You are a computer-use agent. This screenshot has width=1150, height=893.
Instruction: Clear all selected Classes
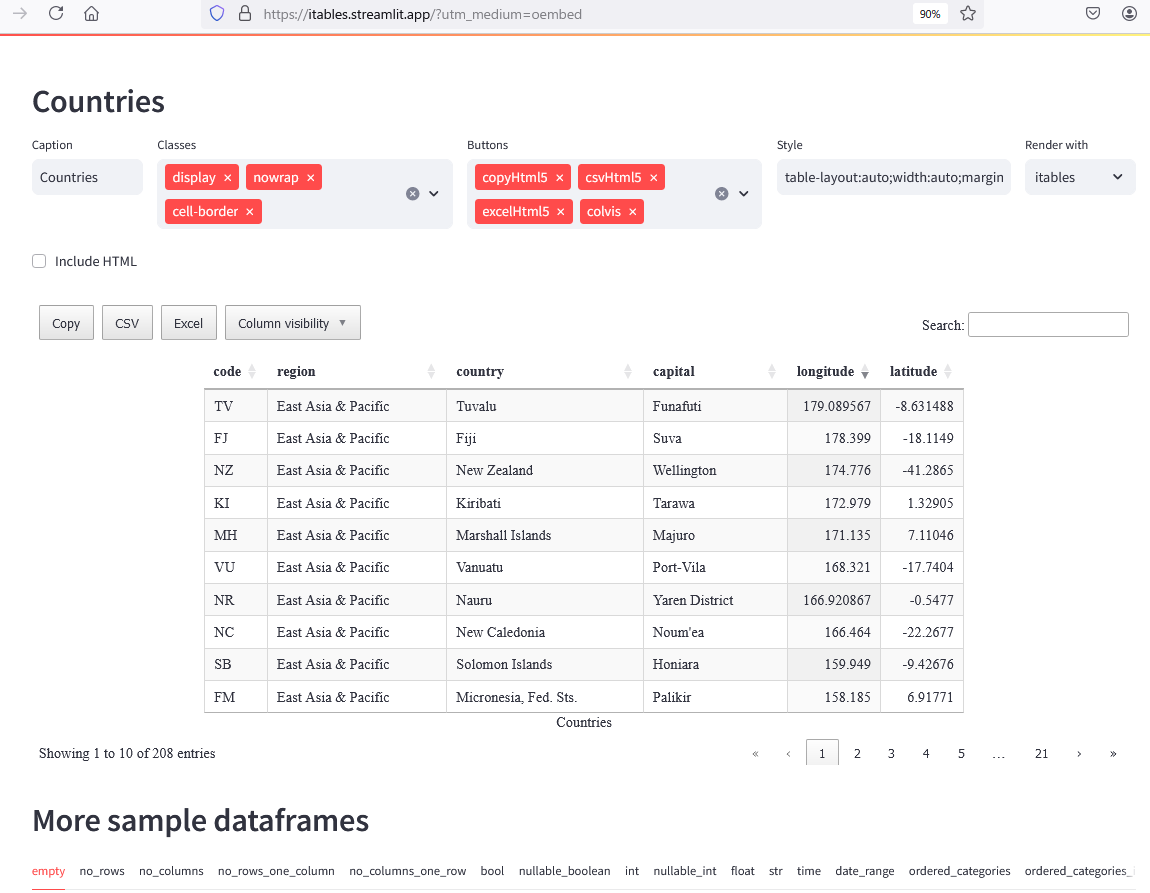413,194
